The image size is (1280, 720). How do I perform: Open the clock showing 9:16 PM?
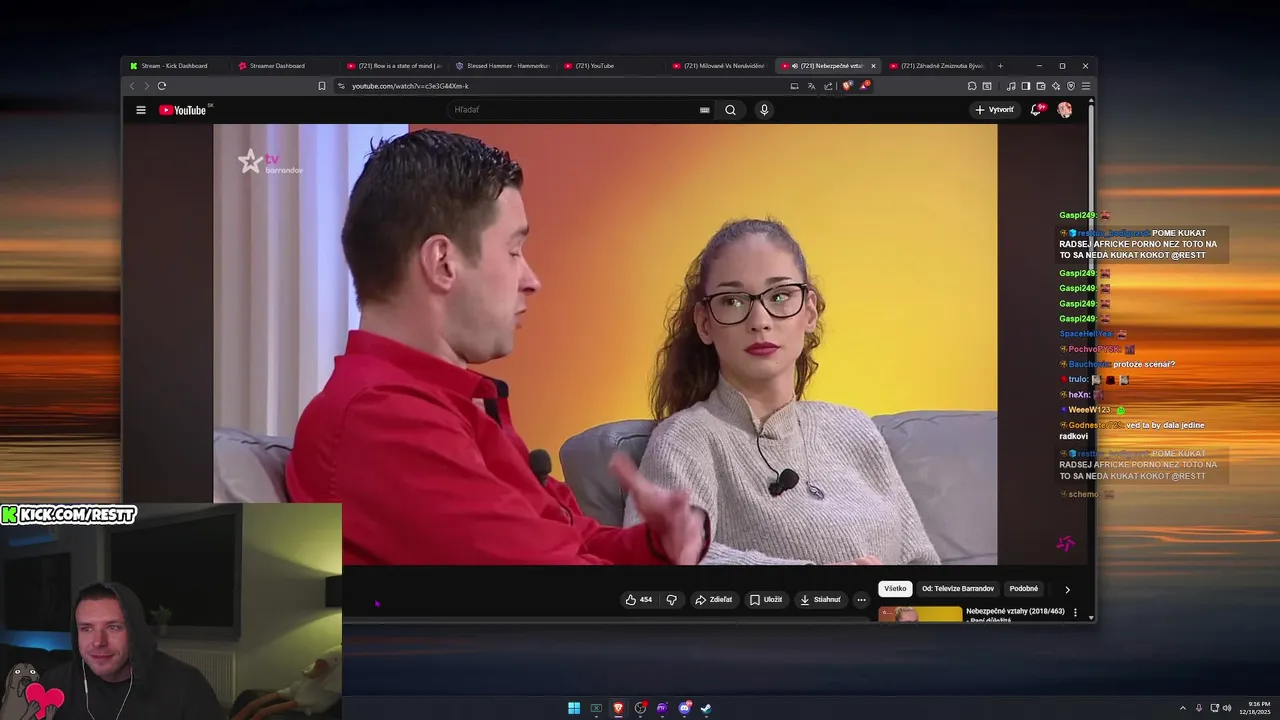[x=1255, y=708]
